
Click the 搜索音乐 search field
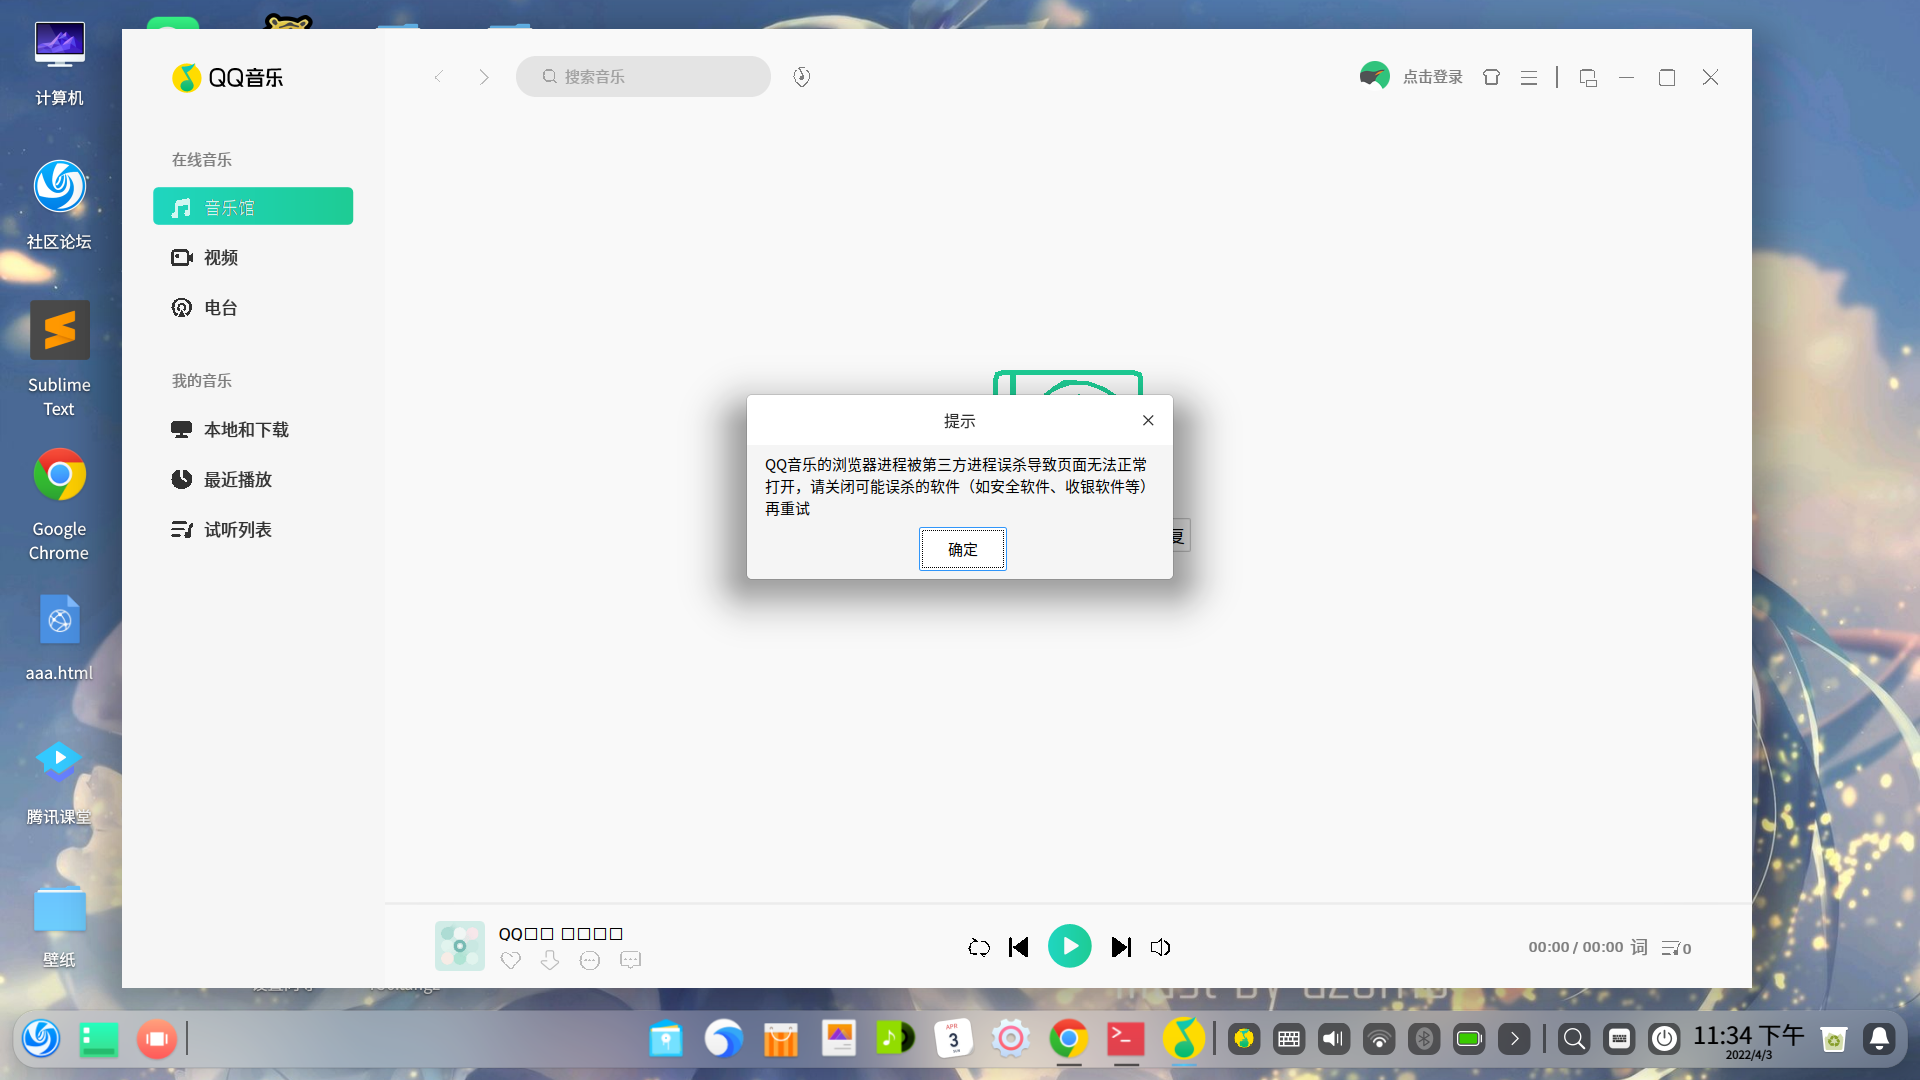[643, 76]
